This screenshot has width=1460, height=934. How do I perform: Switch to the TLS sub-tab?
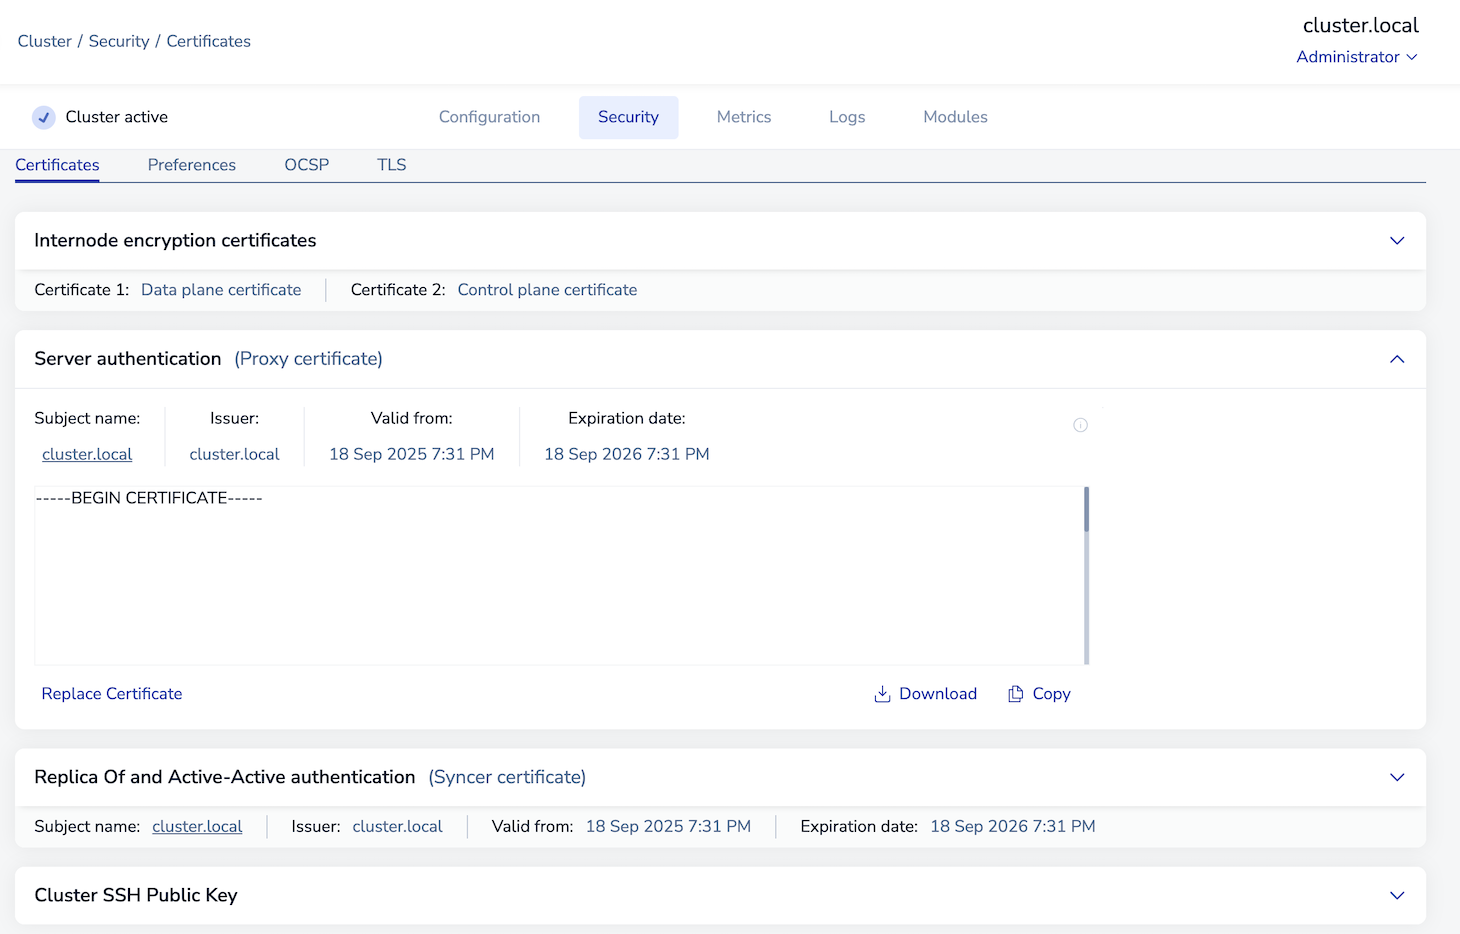pyautogui.click(x=391, y=164)
